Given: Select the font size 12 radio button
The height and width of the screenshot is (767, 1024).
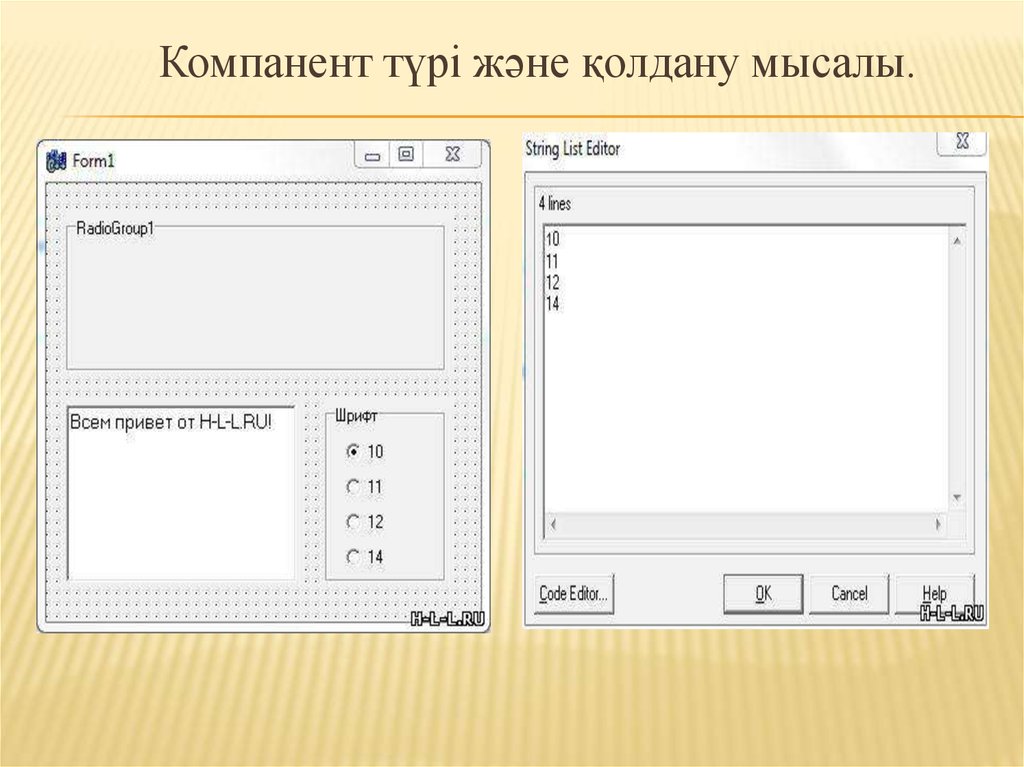Looking at the screenshot, I should [355, 522].
